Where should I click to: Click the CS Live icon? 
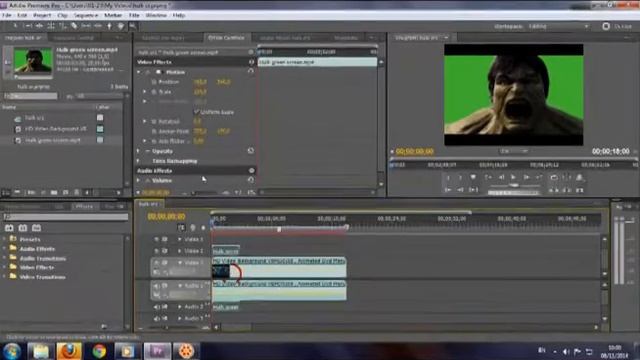[x=606, y=26]
